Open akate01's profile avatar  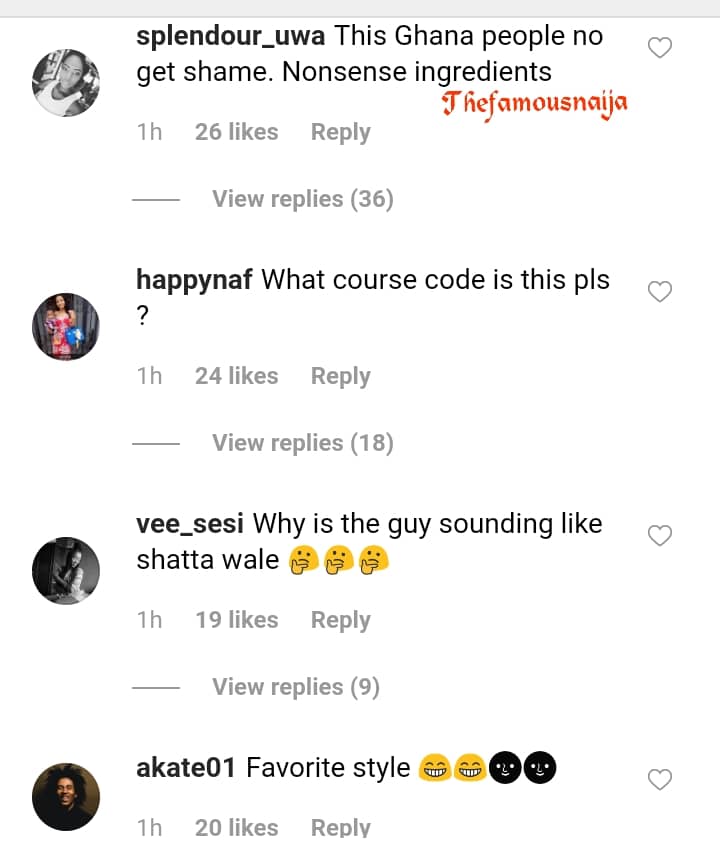[x=66, y=797]
